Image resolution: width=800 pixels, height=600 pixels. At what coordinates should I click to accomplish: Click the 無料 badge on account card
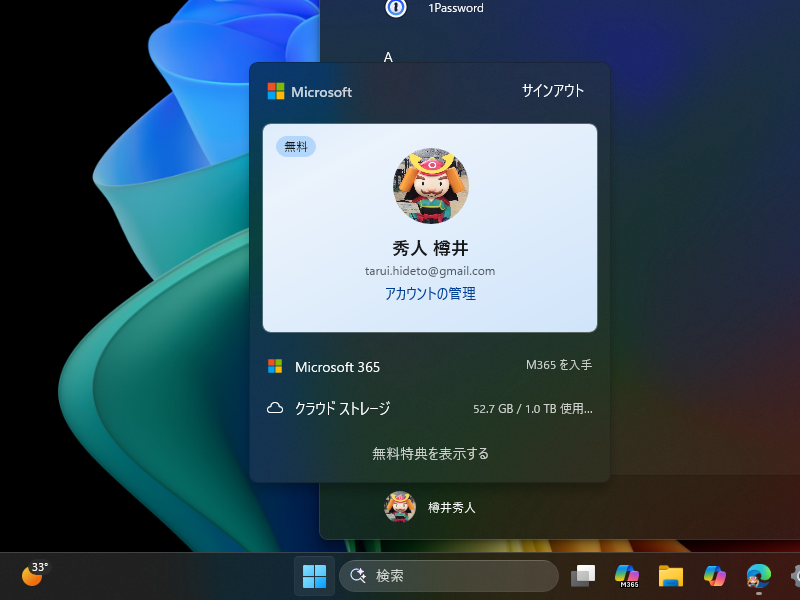pos(296,146)
